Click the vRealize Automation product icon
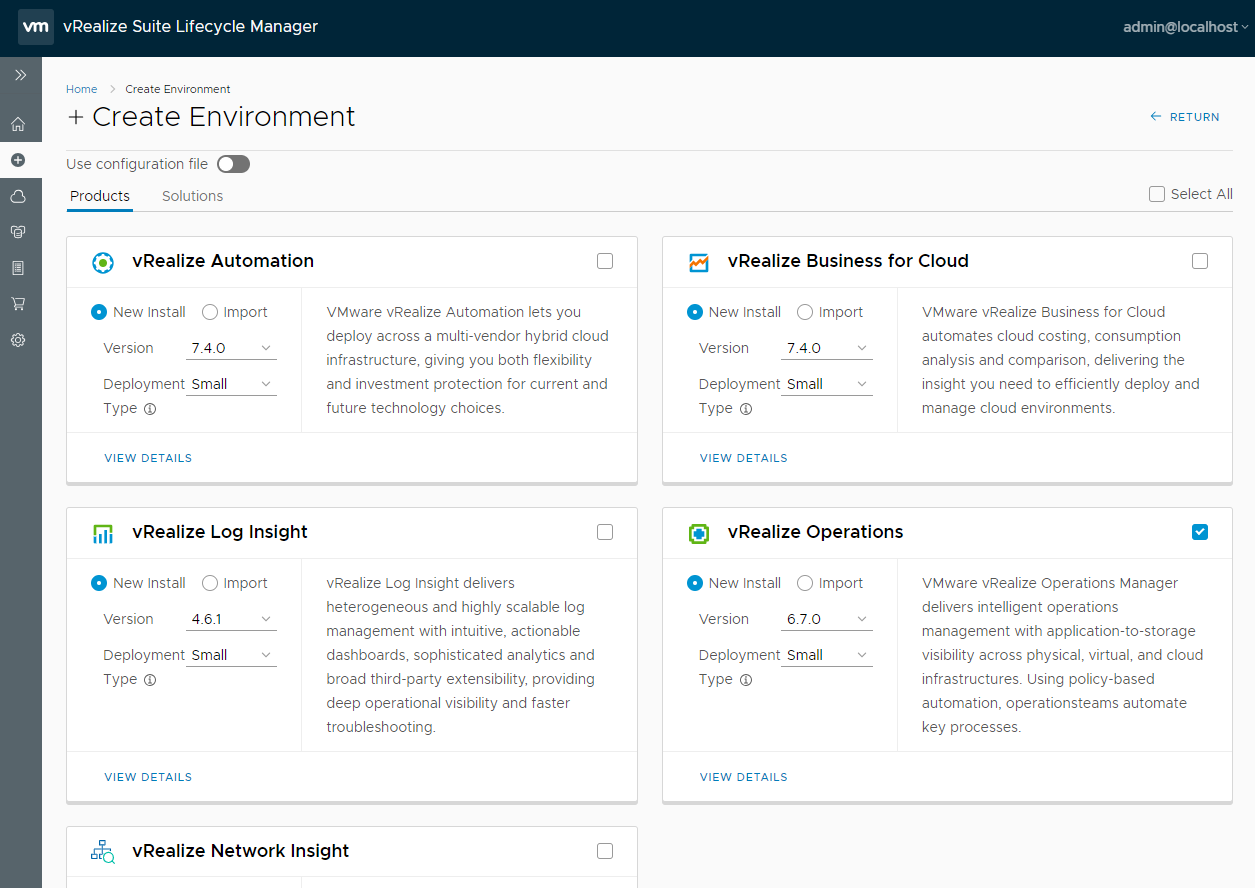This screenshot has height=888, width=1255. point(103,262)
